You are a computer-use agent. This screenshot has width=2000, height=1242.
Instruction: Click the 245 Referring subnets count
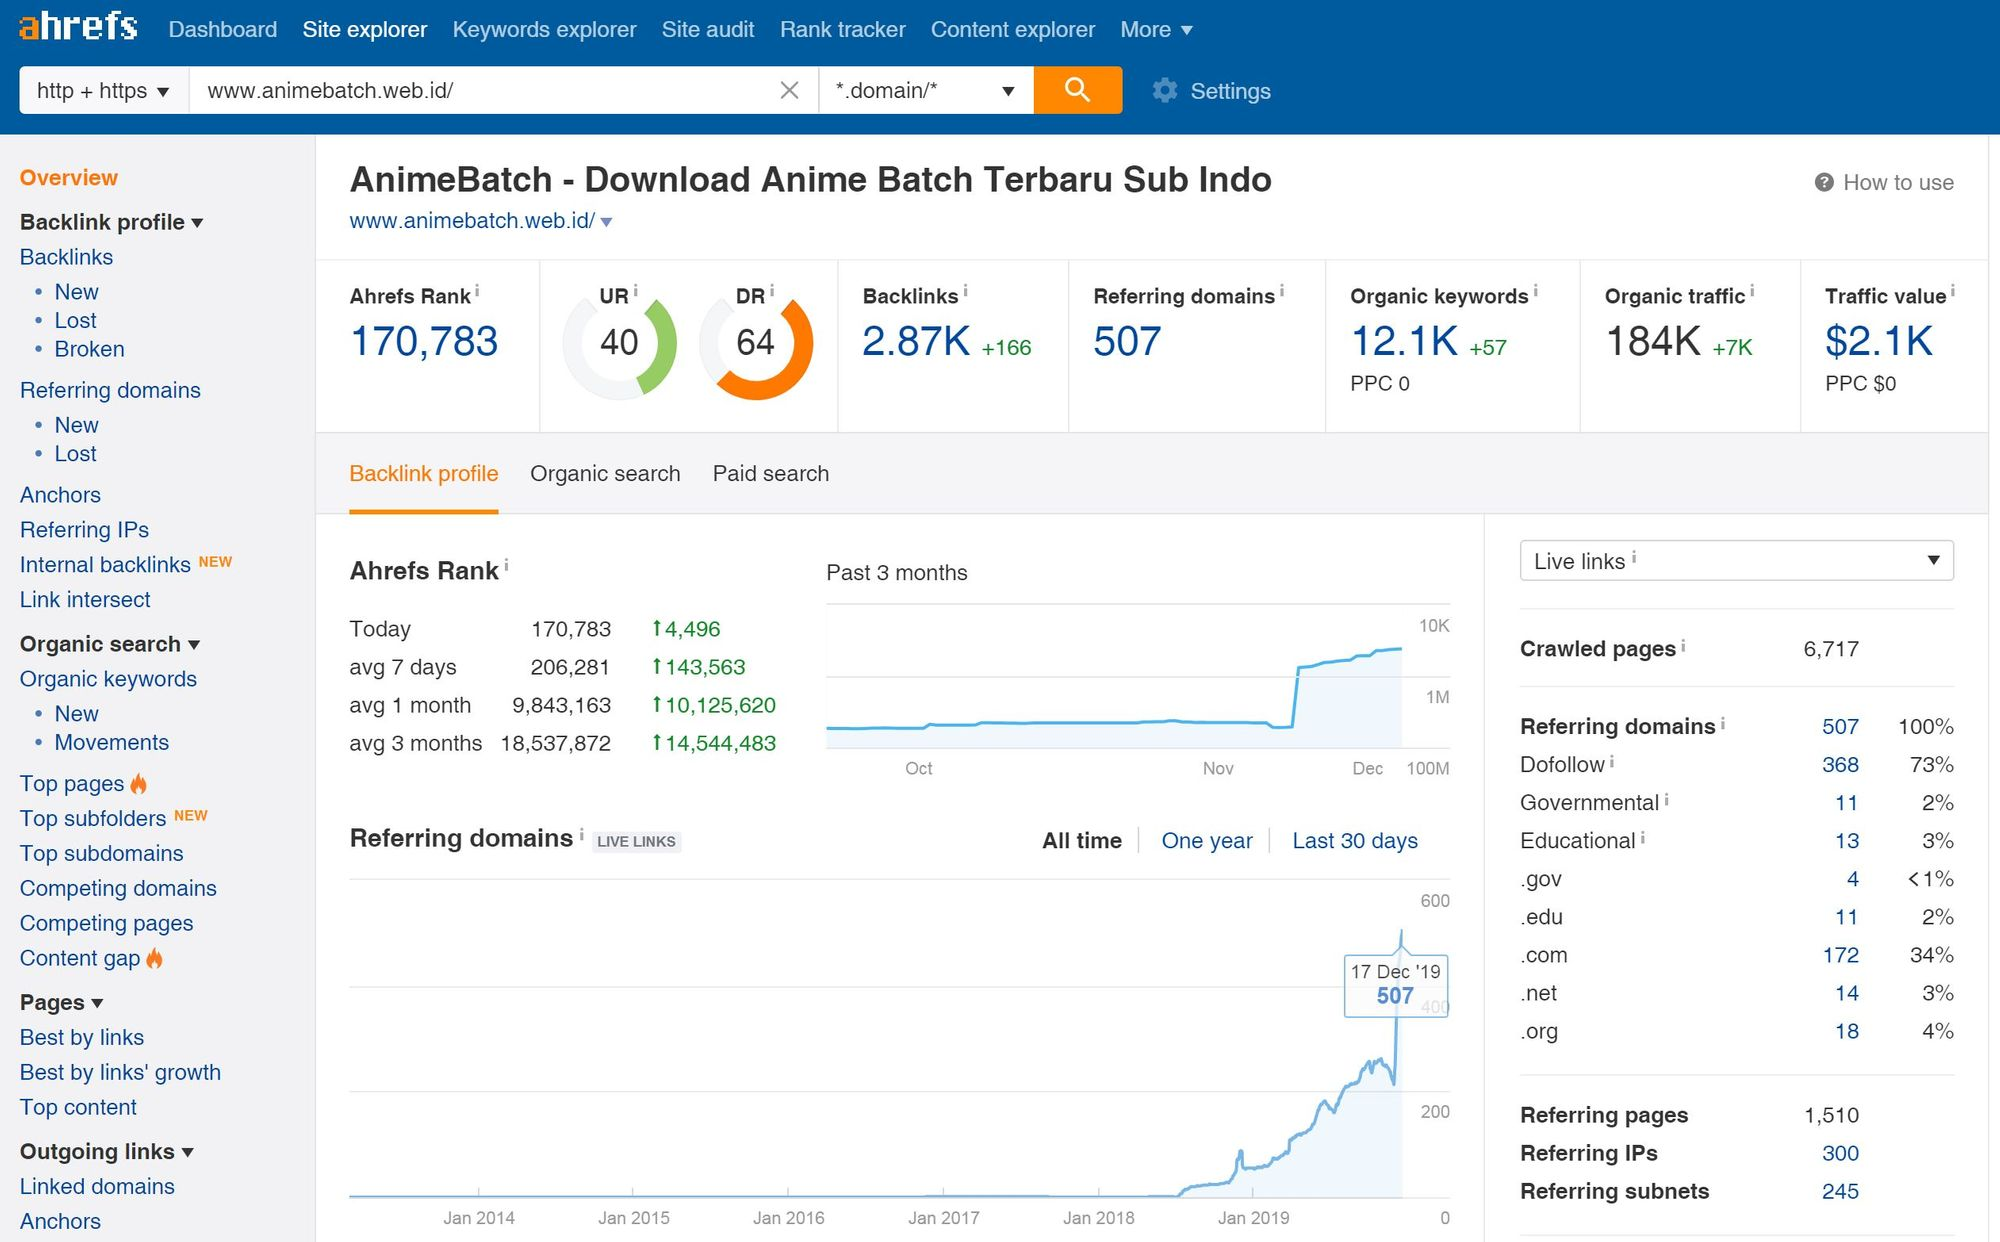[x=1840, y=1191]
